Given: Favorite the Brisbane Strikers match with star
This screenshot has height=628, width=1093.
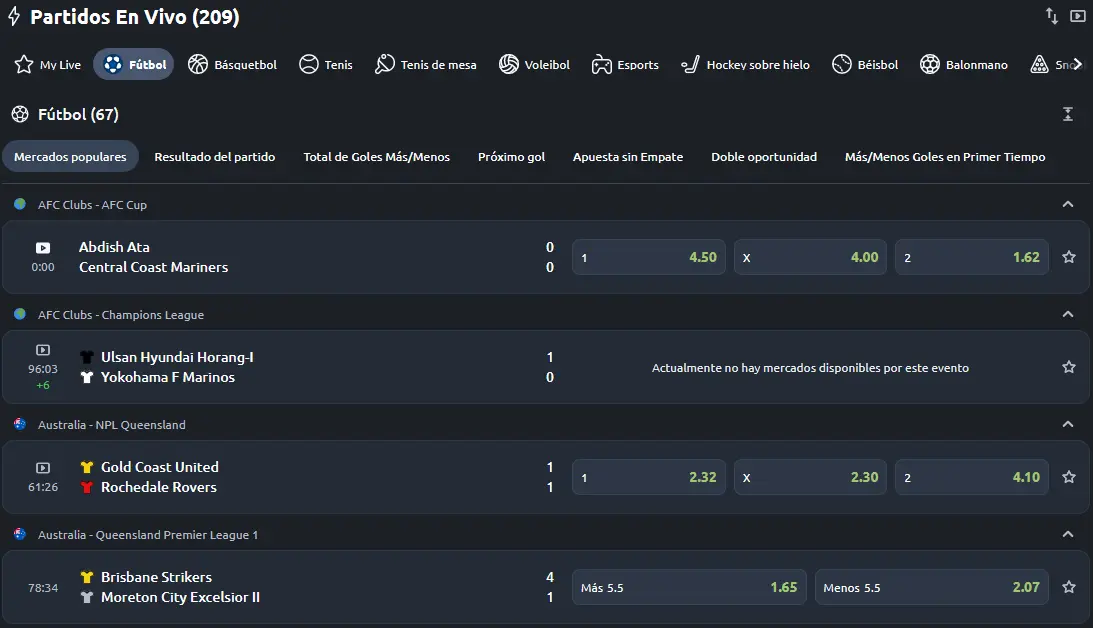Looking at the screenshot, I should coord(1069,588).
